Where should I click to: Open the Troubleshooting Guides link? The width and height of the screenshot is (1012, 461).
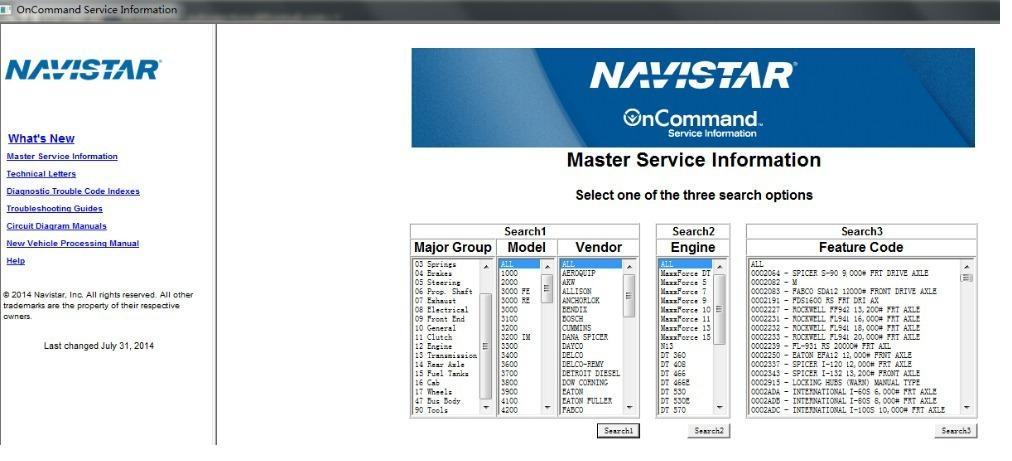click(54, 209)
